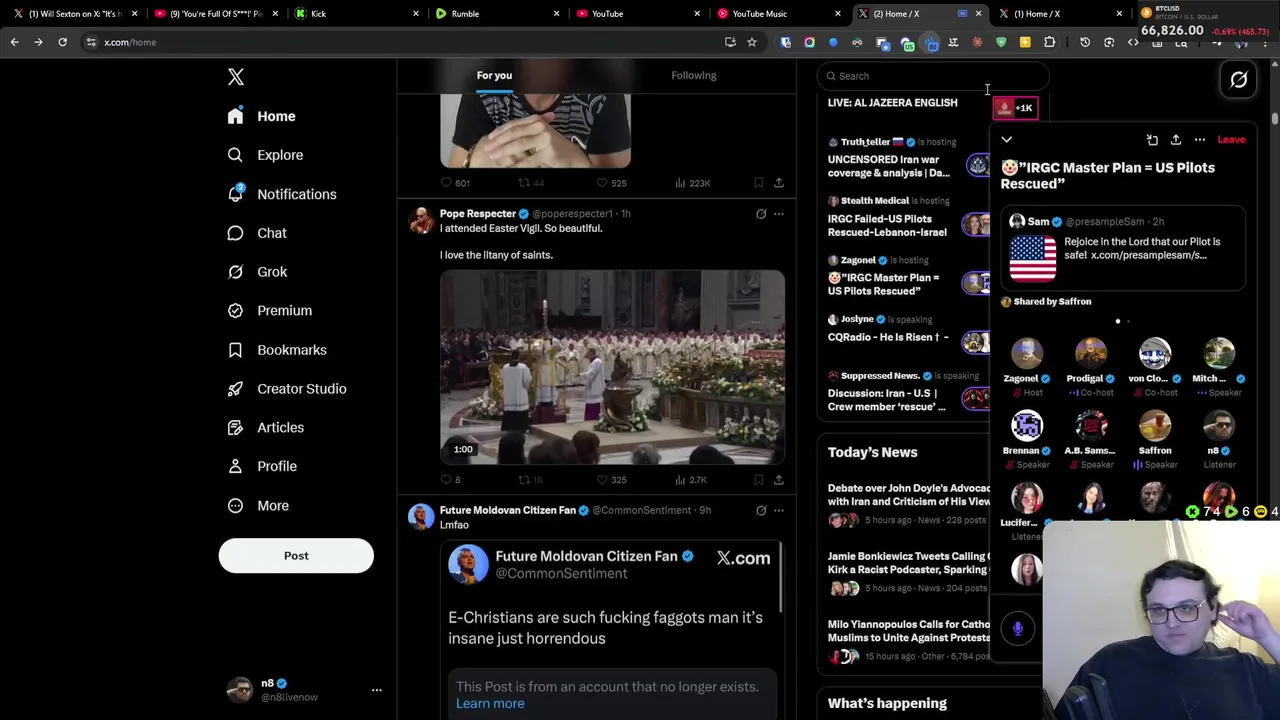Click the share icon in Space header
This screenshot has height=720, width=1280.
(x=1176, y=140)
